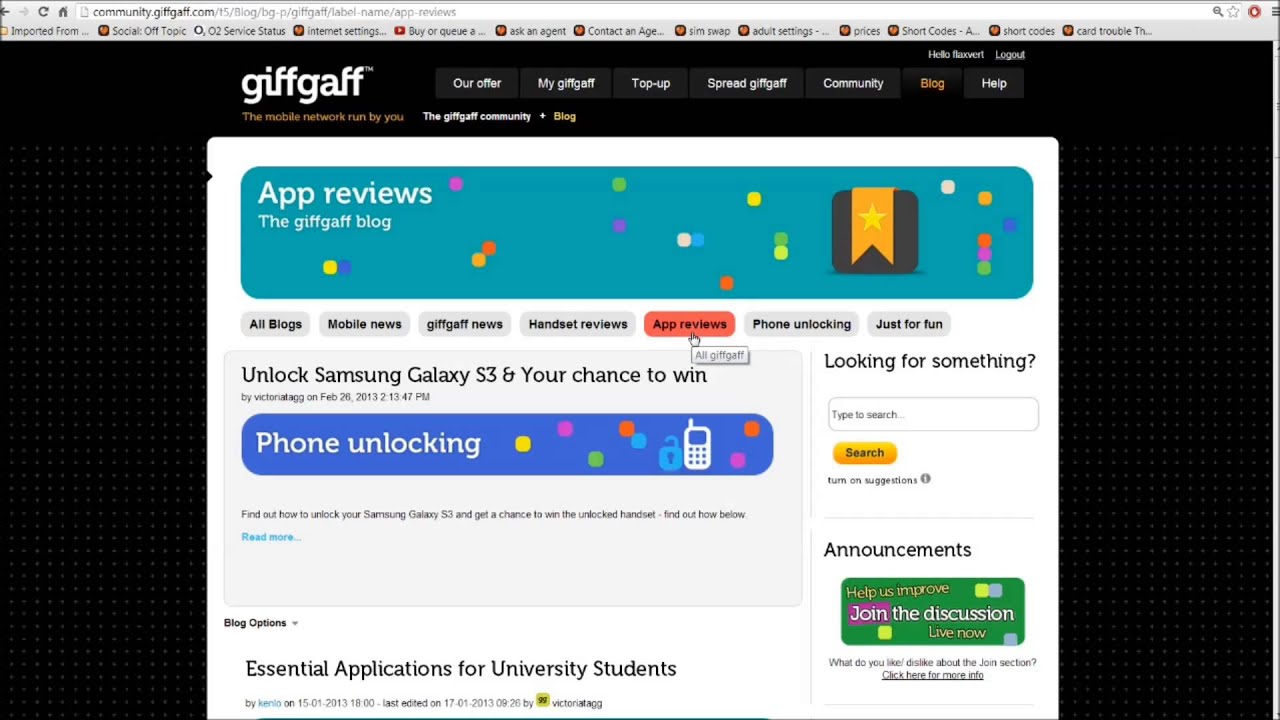The height and width of the screenshot is (720, 1280).
Task: Click the 'Blog' breadcrumb link
Action: click(x=565, y=116)
